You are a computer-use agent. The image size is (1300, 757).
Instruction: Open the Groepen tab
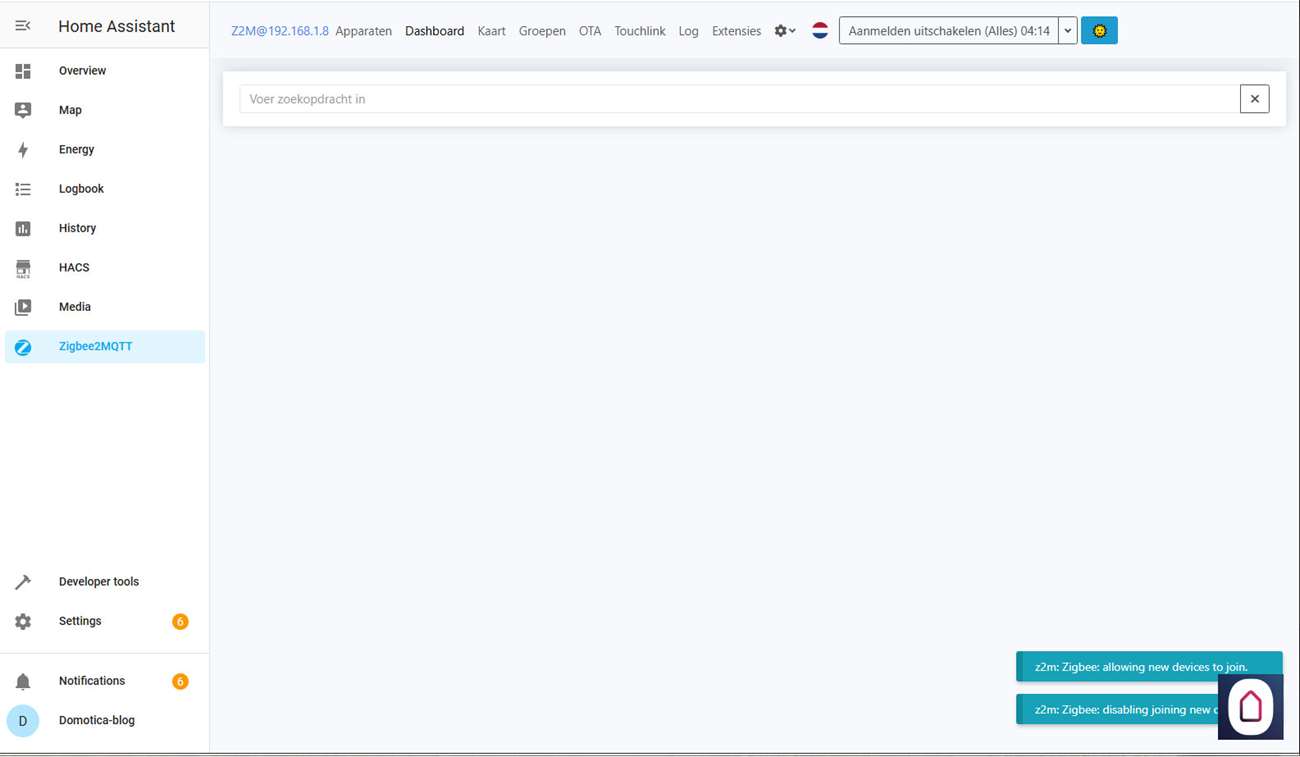click(542, 31)
